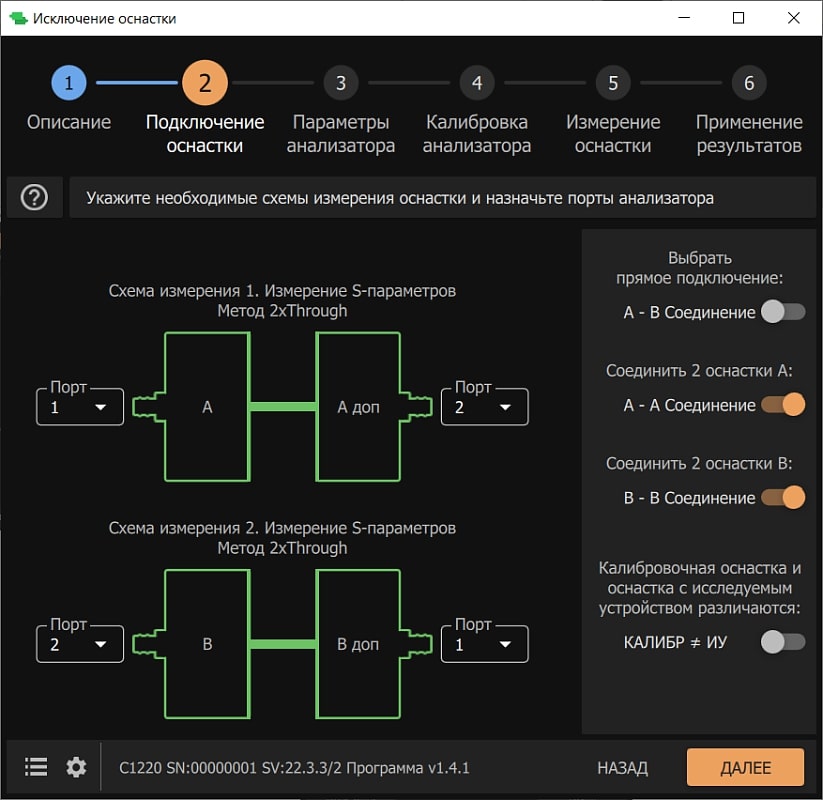Image resolution: width=823 pixels, height=800 pixels.
Task: Open settings via the gear icon
Action: tap(77, 767)
